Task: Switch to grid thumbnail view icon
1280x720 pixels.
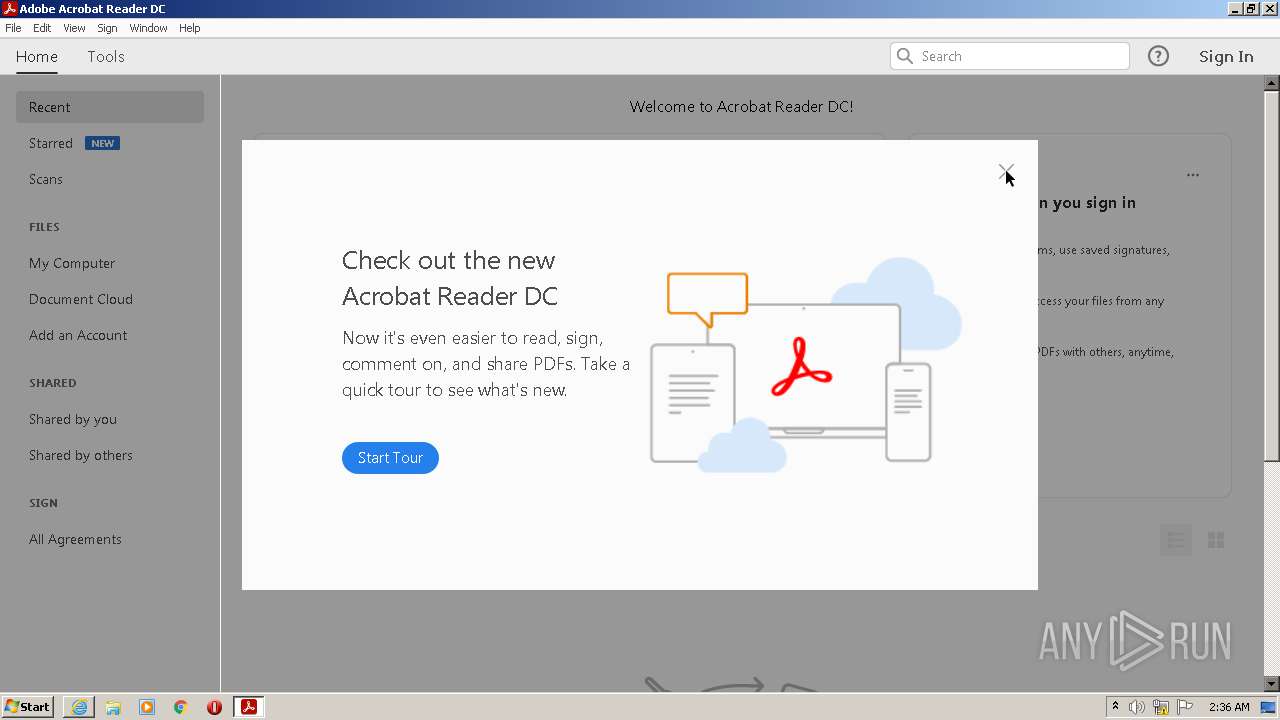Action: (x=1216, y=540)
